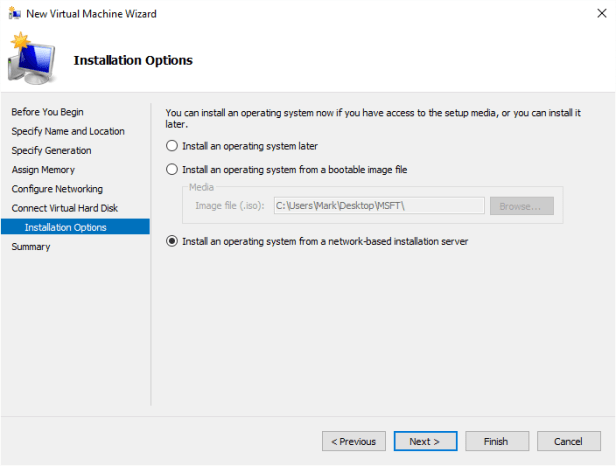
Task: Jump to Specify Generation step
Action: (x=51, y=150)
